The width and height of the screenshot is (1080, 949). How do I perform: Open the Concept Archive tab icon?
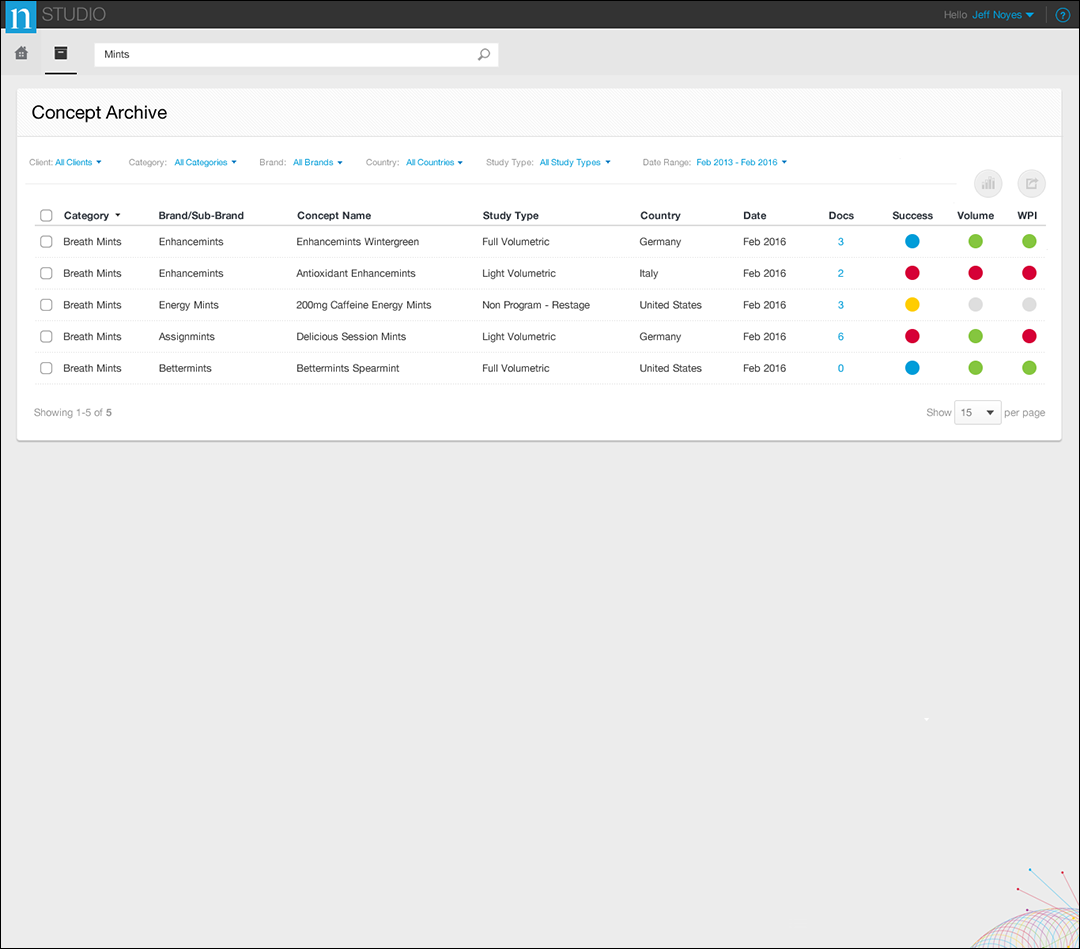[x=61, y=53]
